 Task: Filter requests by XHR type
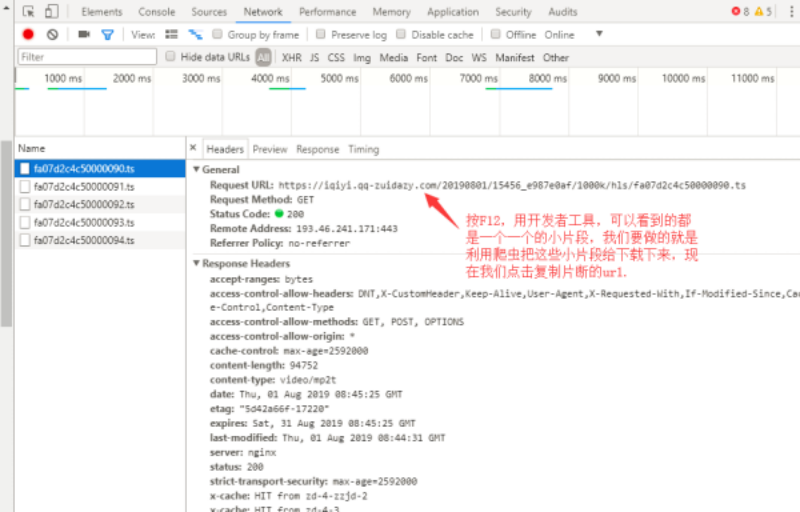pyautogui.click(x=290, y=57)
